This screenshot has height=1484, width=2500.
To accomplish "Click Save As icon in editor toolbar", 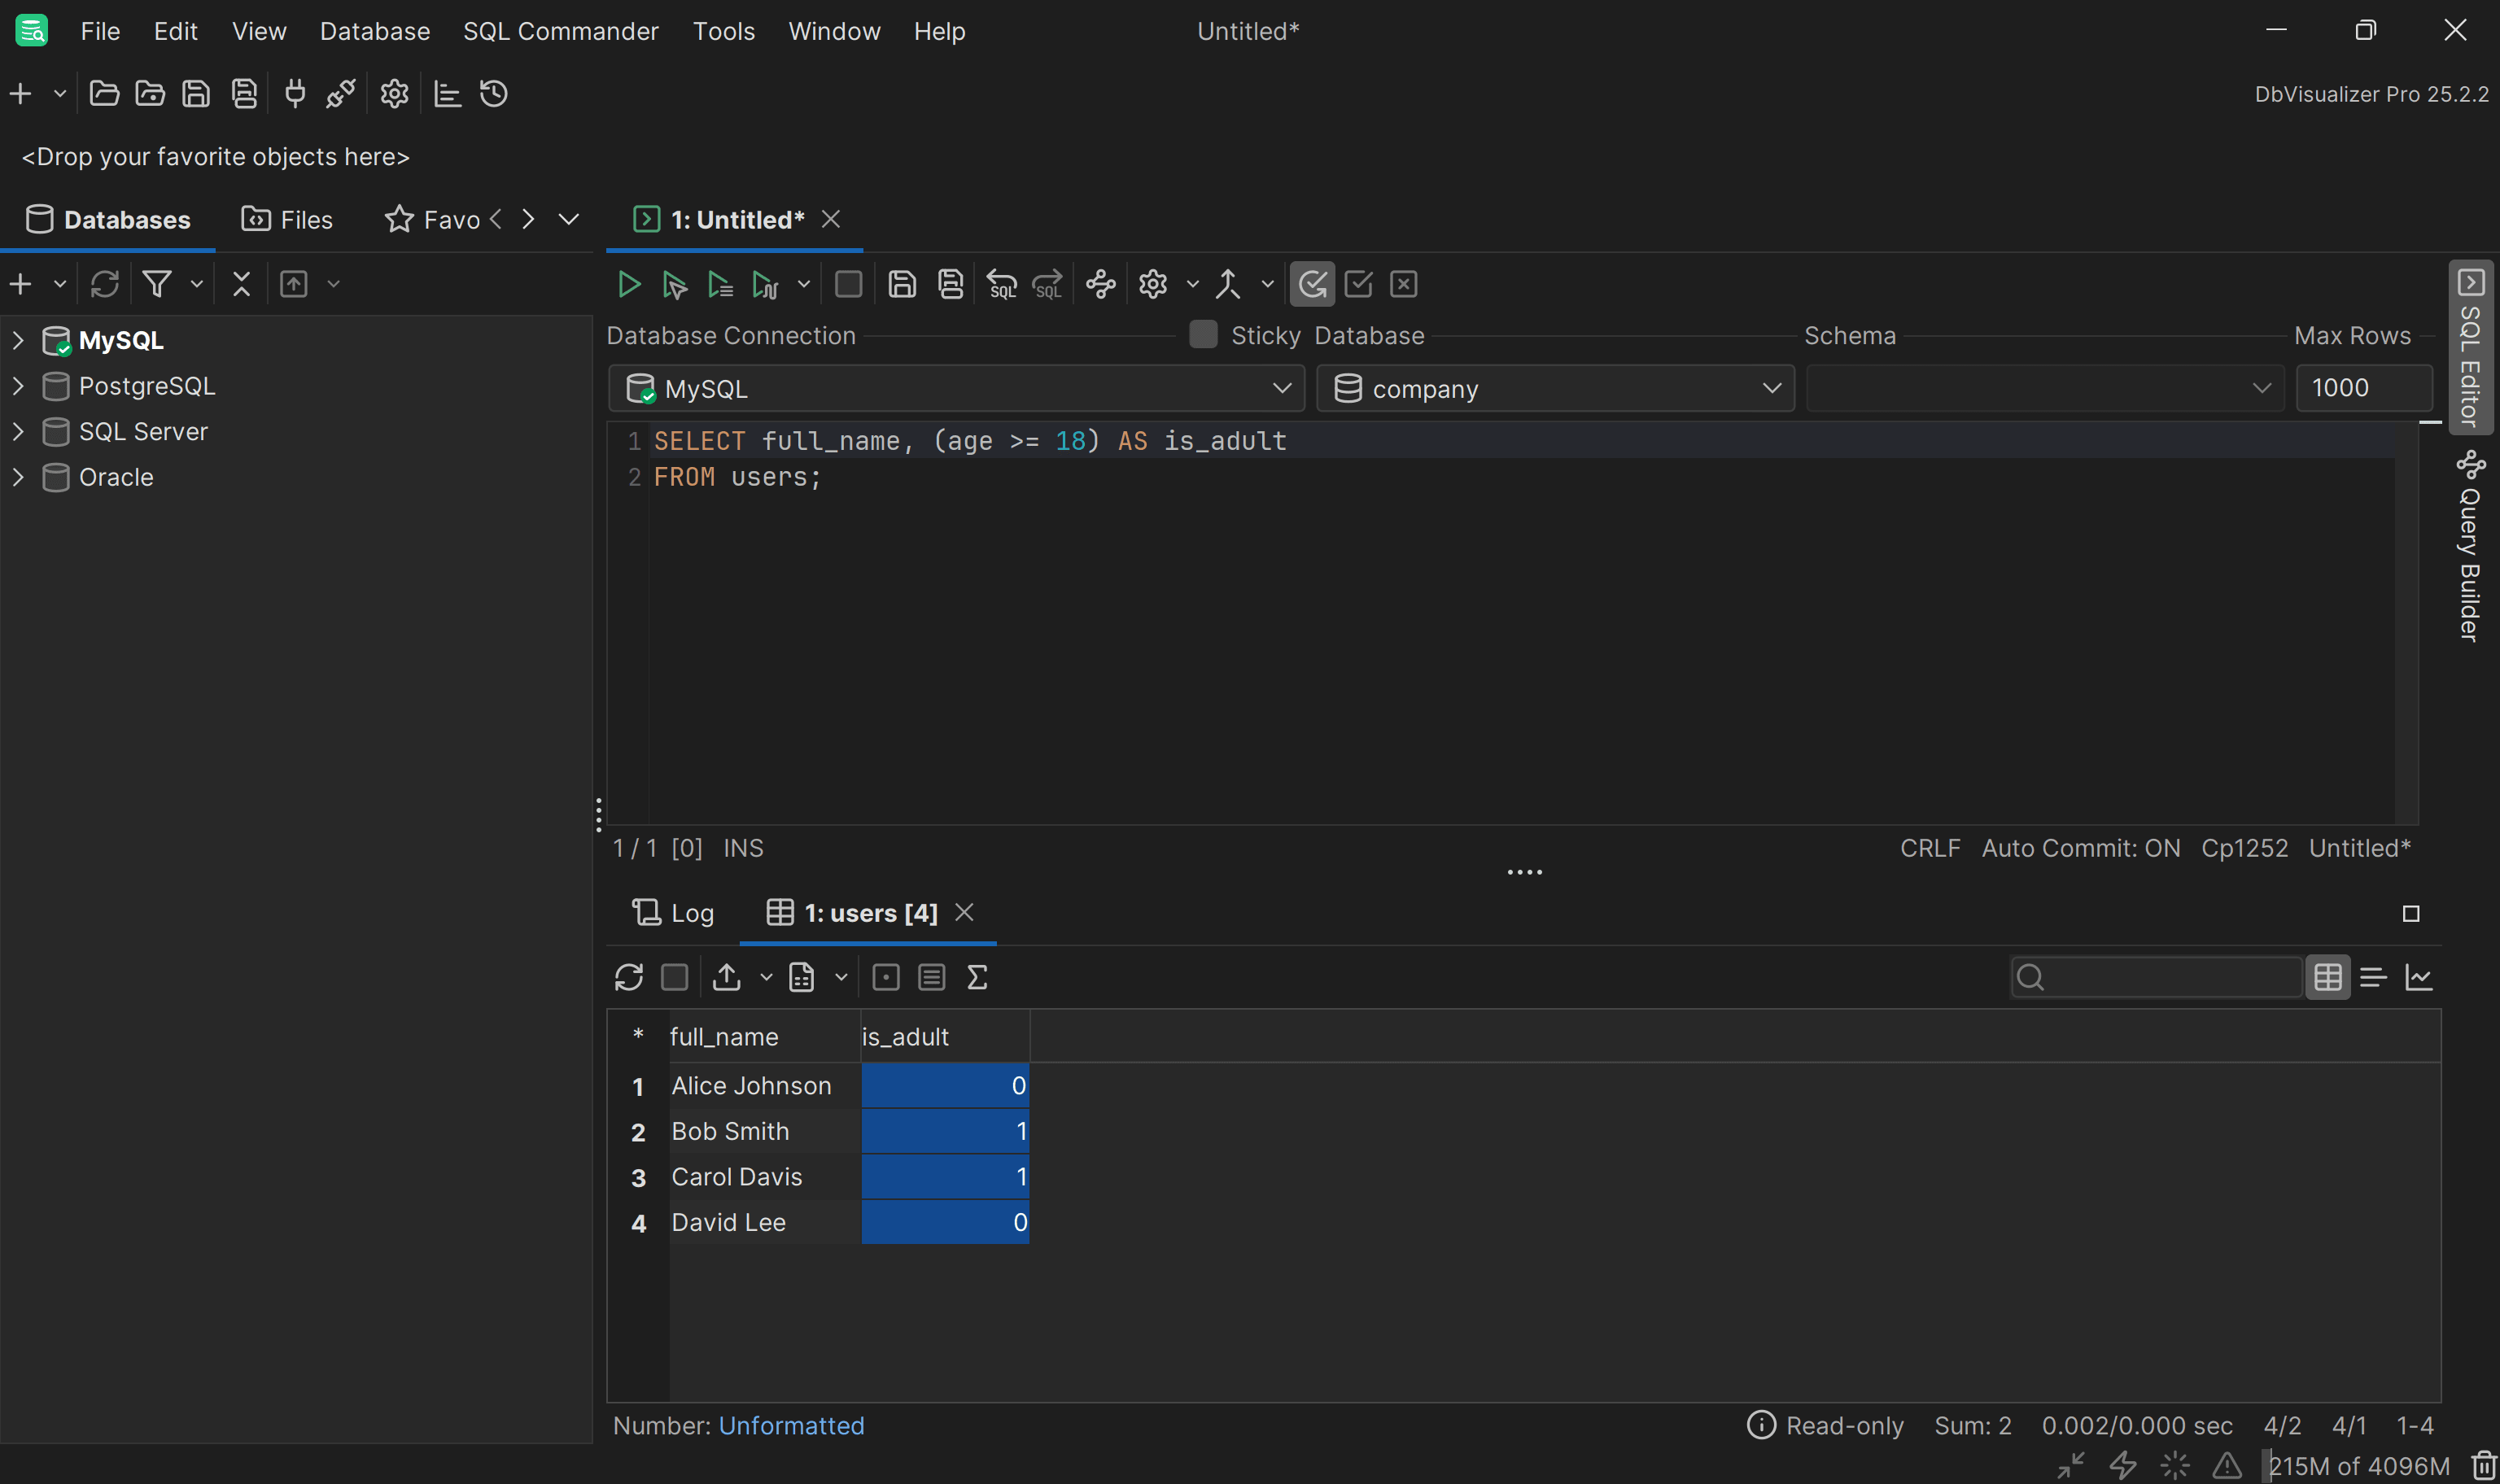I will 950,285.
